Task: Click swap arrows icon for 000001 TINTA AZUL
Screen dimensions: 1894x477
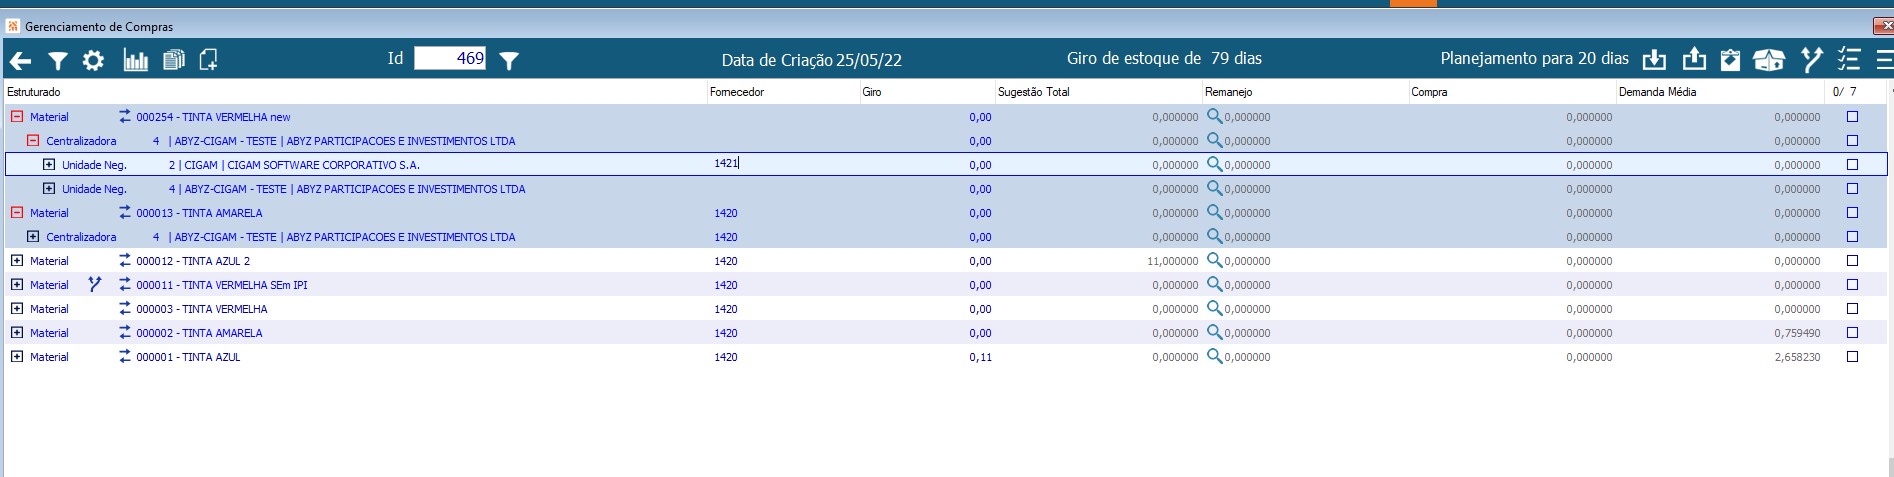Action: [125, 356]
